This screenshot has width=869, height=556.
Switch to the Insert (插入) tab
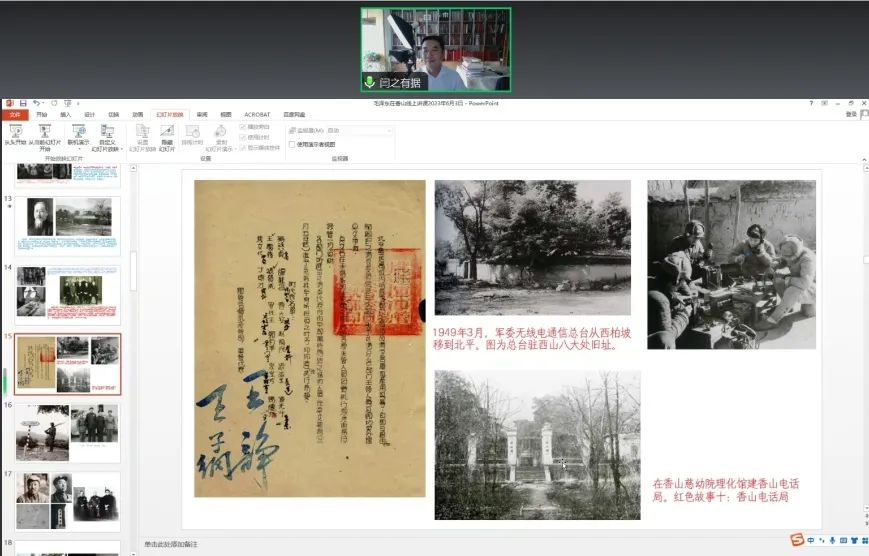(66, 115)
